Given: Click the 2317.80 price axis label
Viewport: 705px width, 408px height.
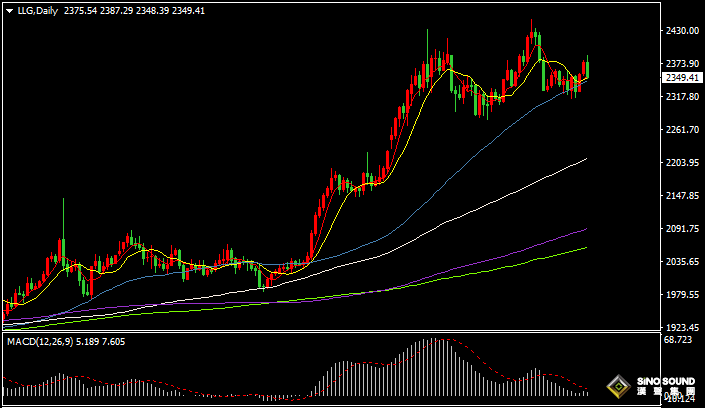Looking at the screenshot, I should tap(681, 97).
